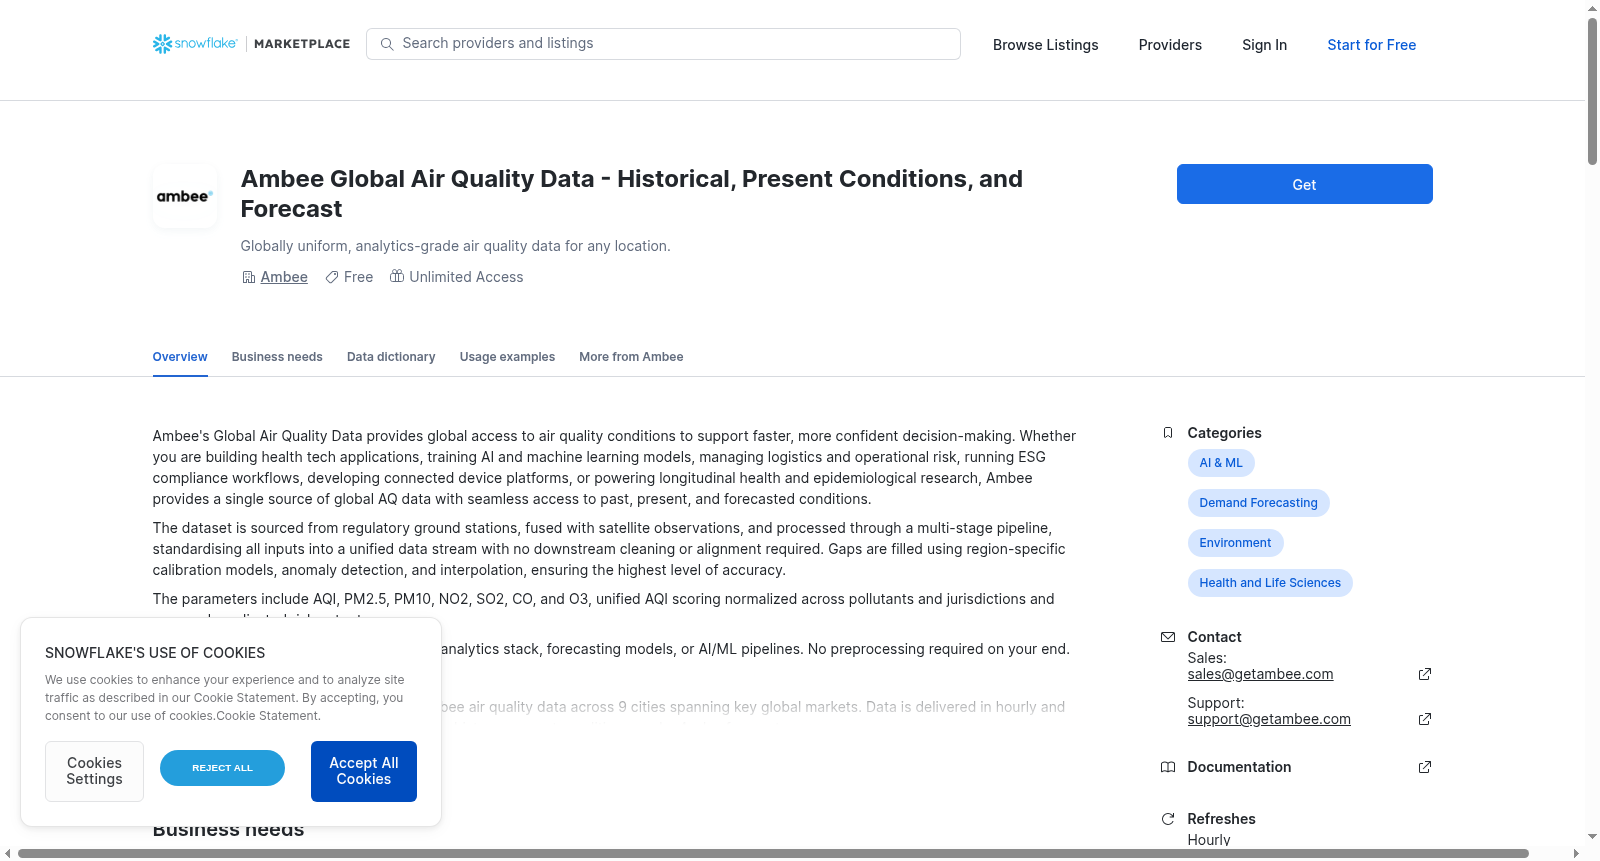Click the MARKETPLACE text in header

pyautogui.click(x=302, y=44)
